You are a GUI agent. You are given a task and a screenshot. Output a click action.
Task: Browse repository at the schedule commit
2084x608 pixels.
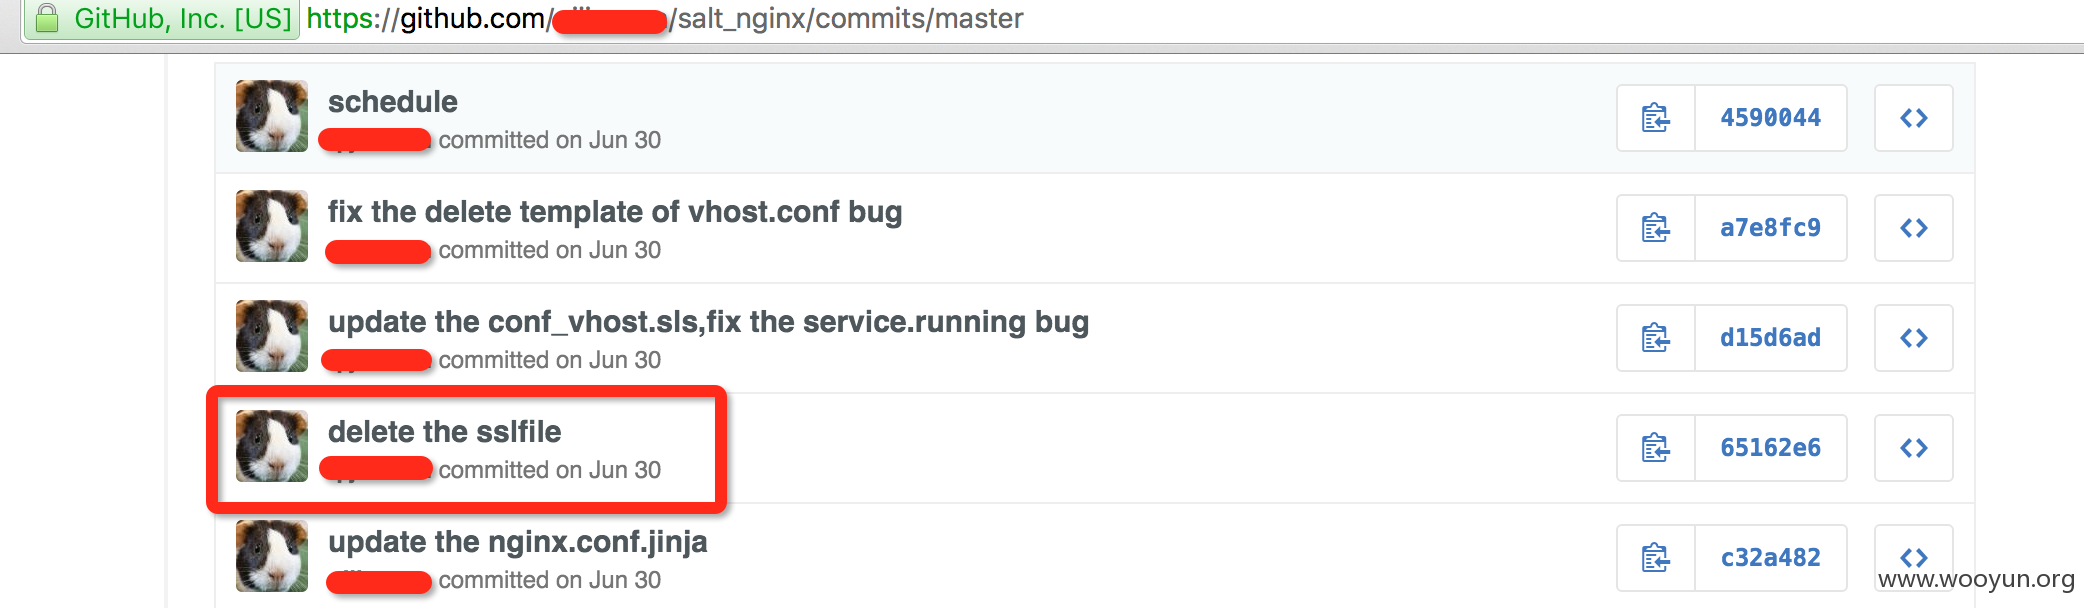pos(1913,118)
